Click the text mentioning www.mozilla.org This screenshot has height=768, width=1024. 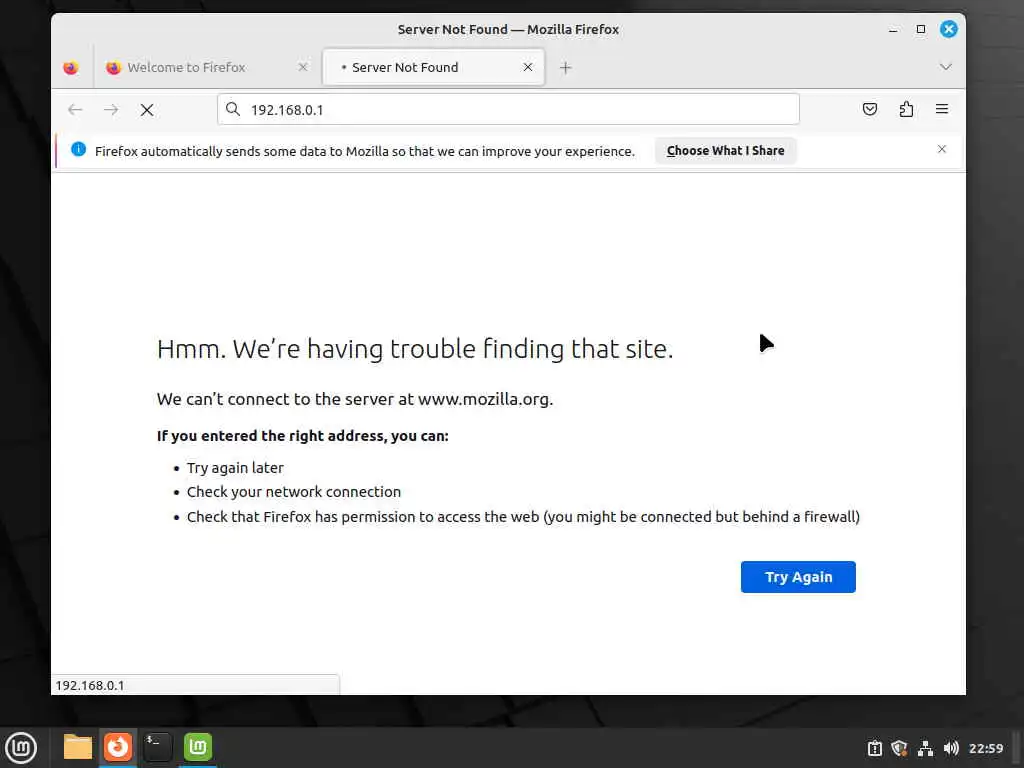click(355, 399)
